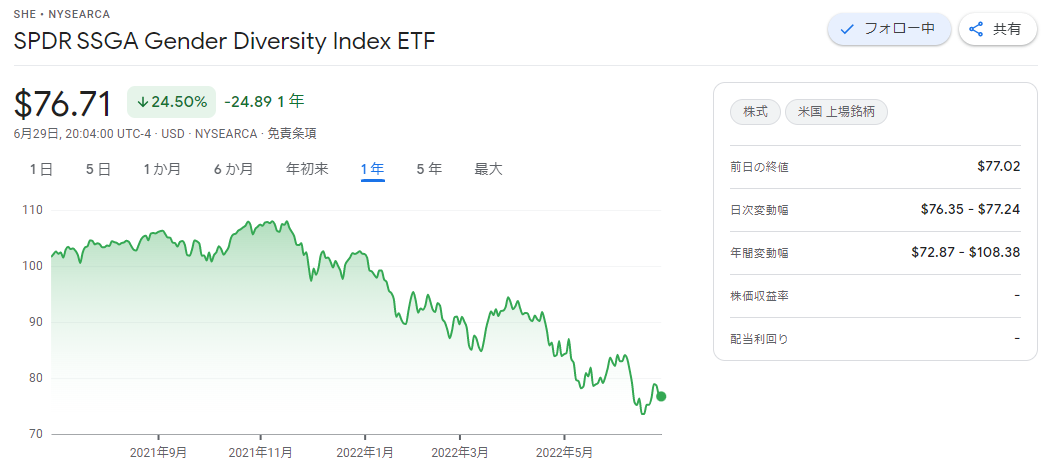The width and height of the screenshot is (1064, 472).
Task: Select the 1日 time range tab
Action: 41,170
